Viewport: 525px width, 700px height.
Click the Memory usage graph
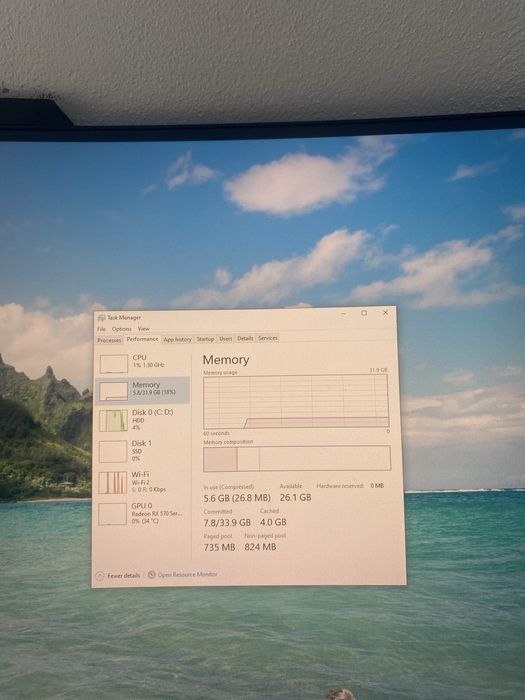tap(296, 402)
